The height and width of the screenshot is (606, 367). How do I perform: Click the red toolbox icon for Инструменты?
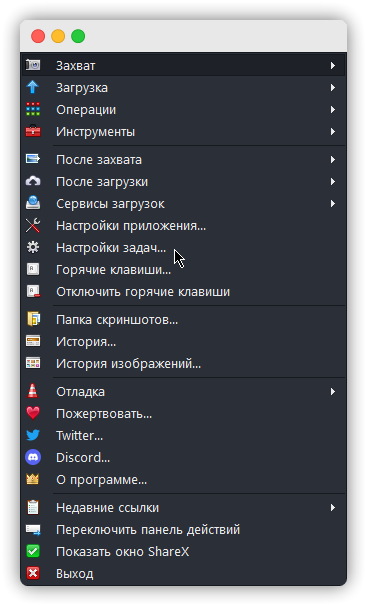point(33,131)
